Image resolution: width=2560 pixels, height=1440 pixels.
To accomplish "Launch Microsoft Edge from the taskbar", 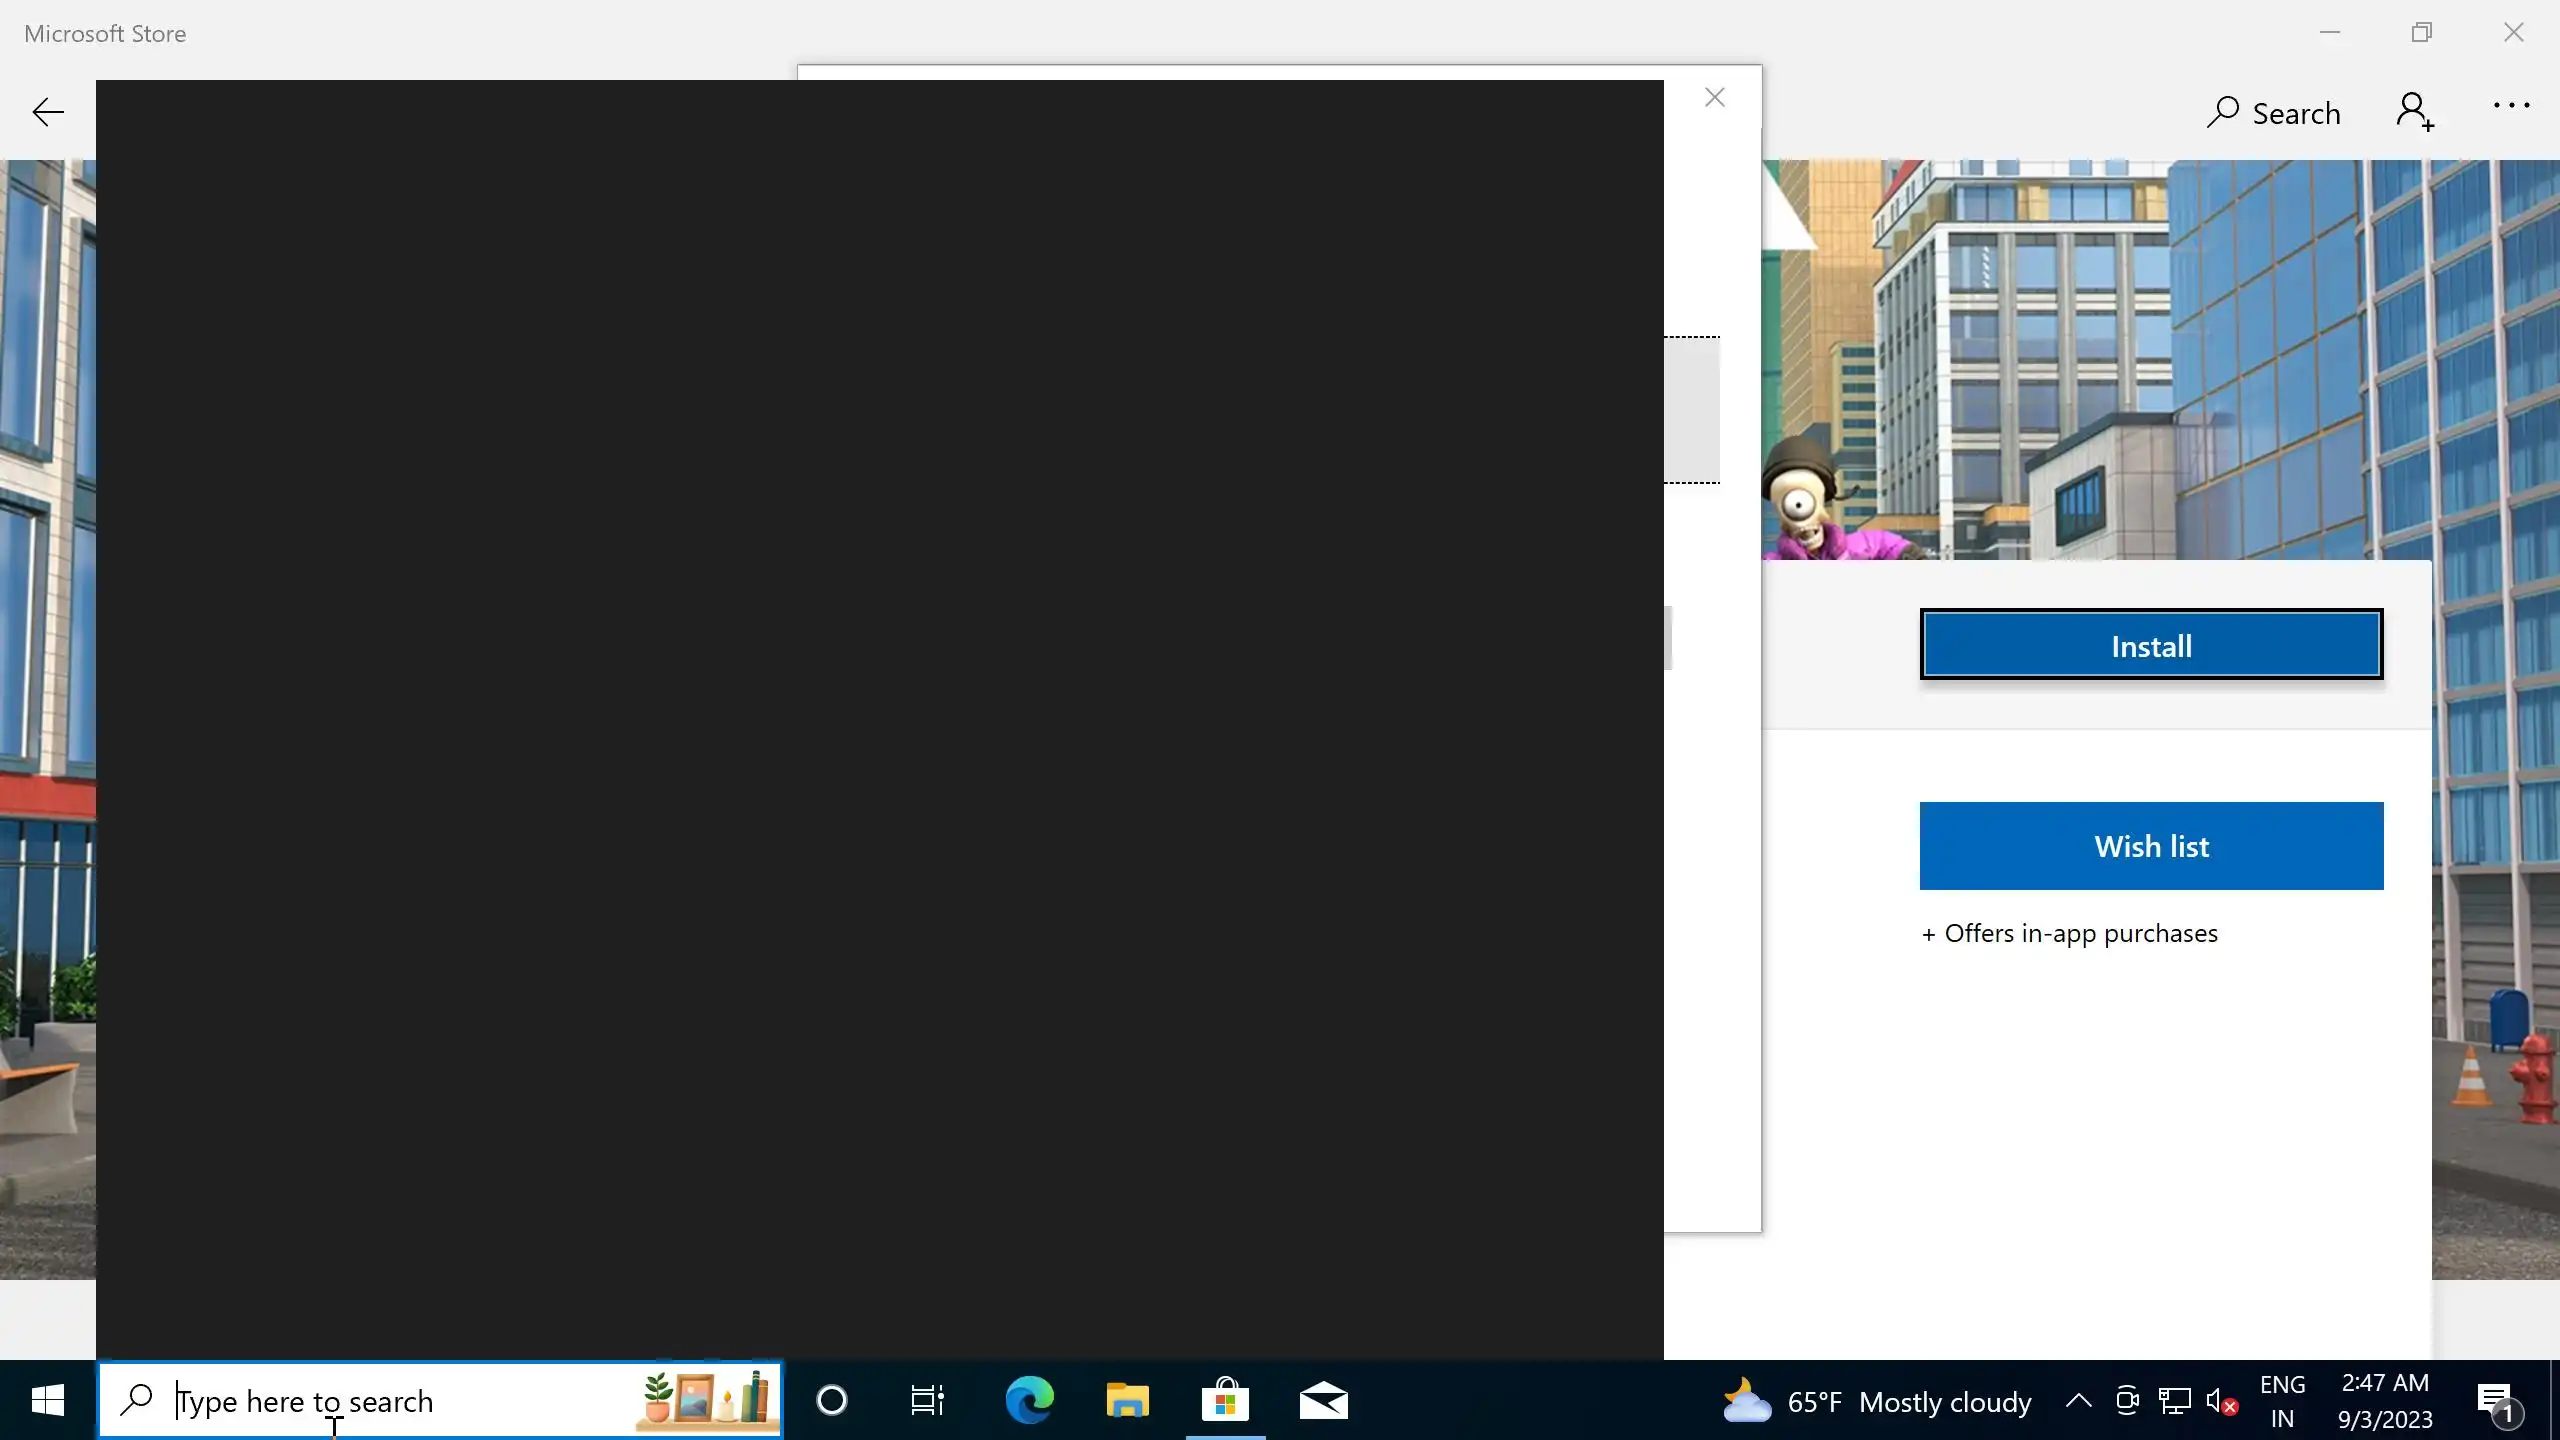I will [1029, 1400].
